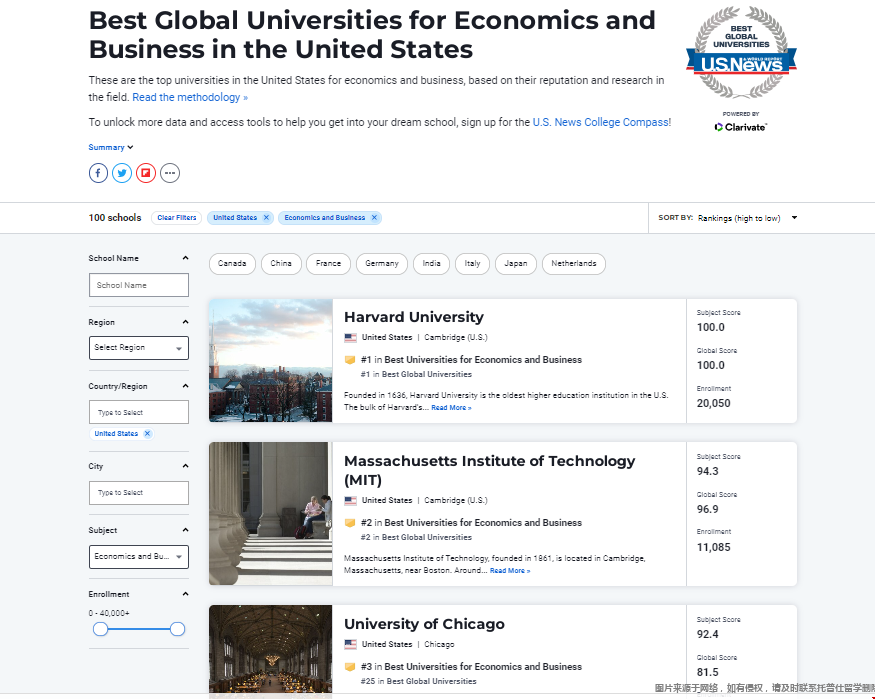Click the flag icon in the MIT card
The width and height of the screenshot is (875, 699).
tap(350, 500)
